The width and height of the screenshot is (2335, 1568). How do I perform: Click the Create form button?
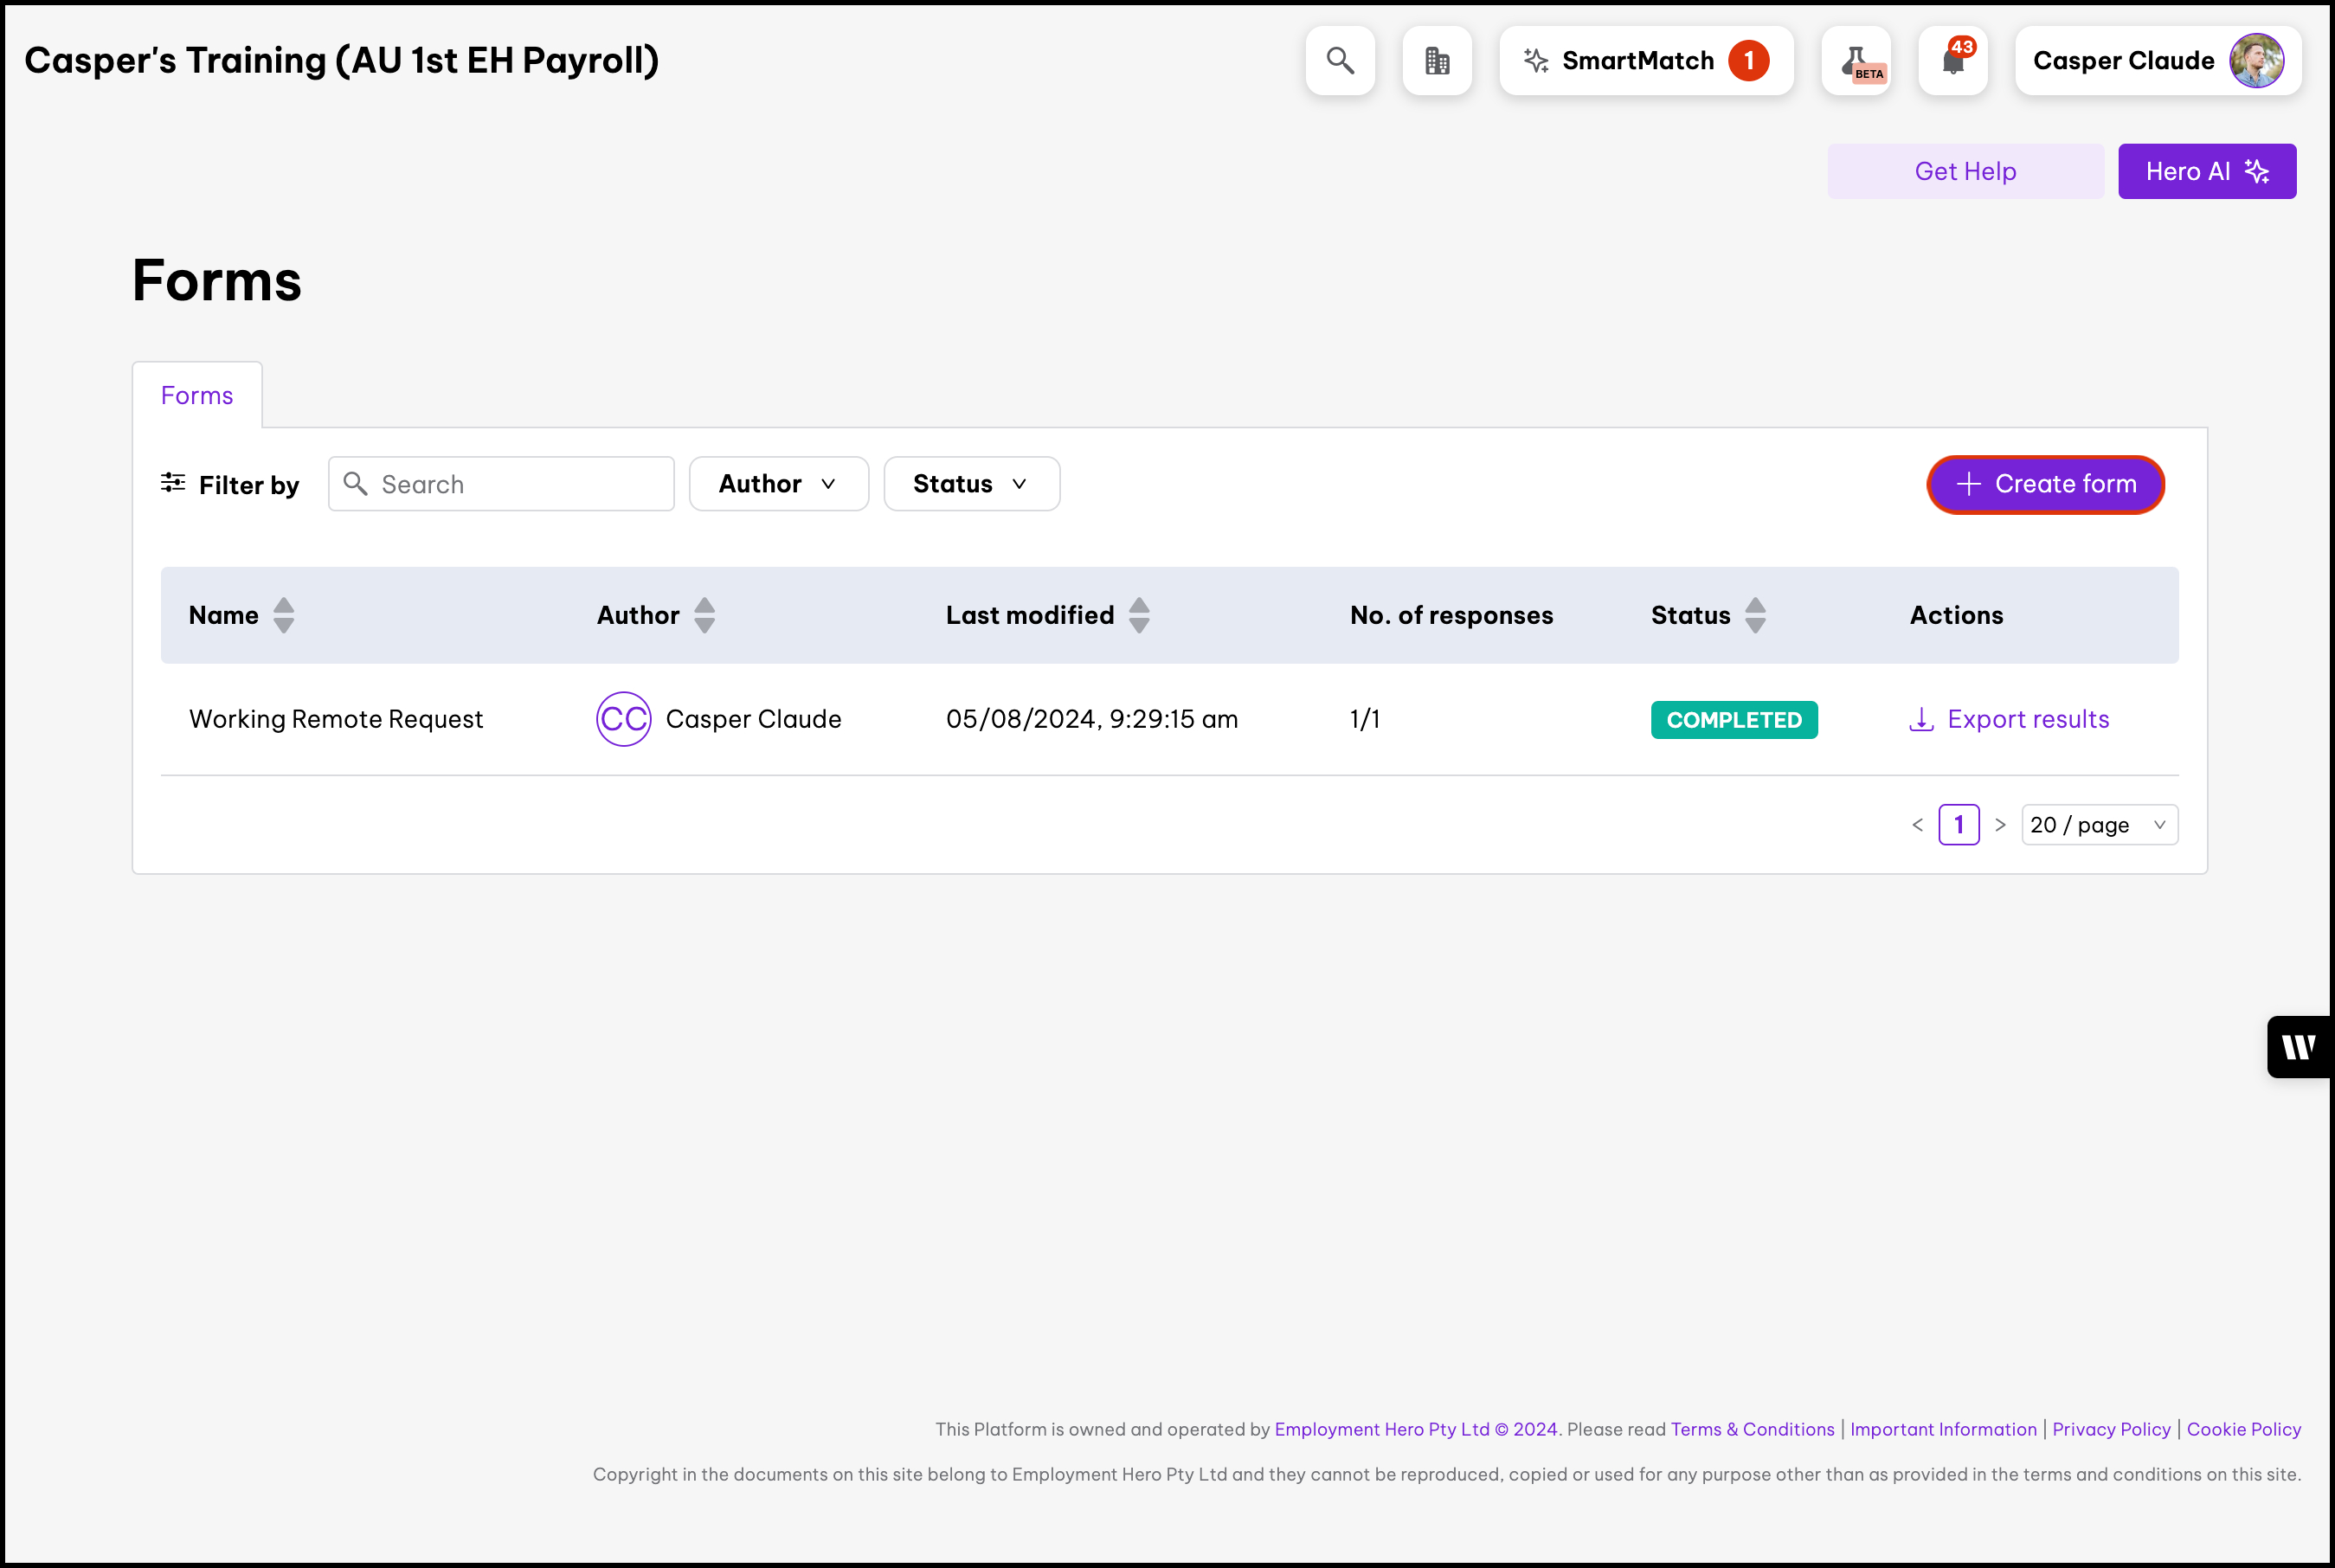2045,484
